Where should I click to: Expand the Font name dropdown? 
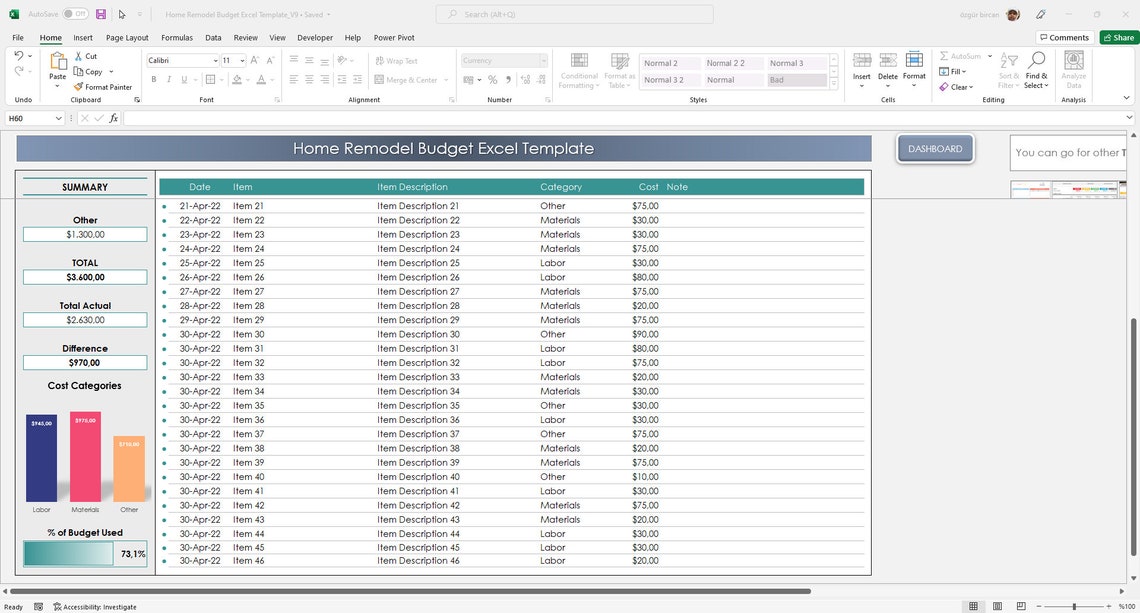pos(216,60)
